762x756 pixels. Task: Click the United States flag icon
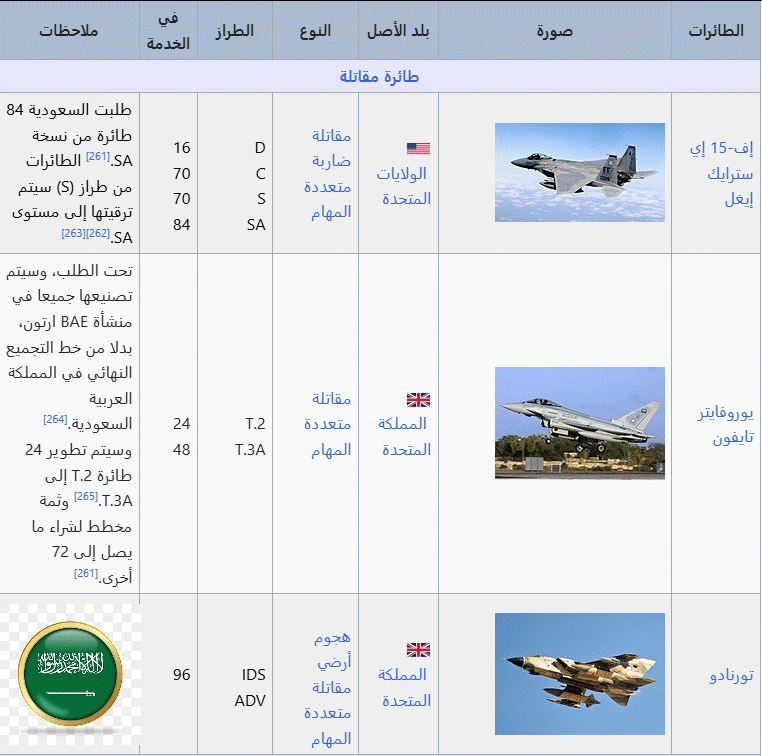tap(418, 149)
